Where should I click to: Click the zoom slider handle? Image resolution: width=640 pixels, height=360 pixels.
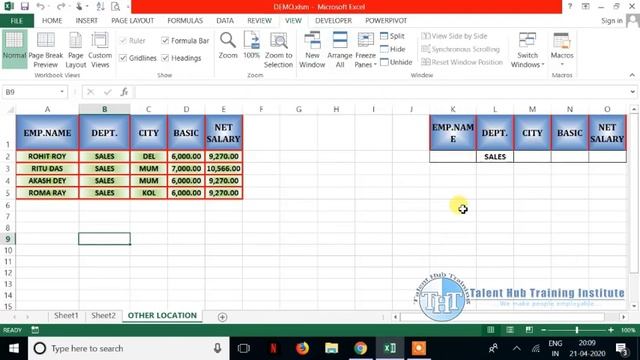pos(577,330)
